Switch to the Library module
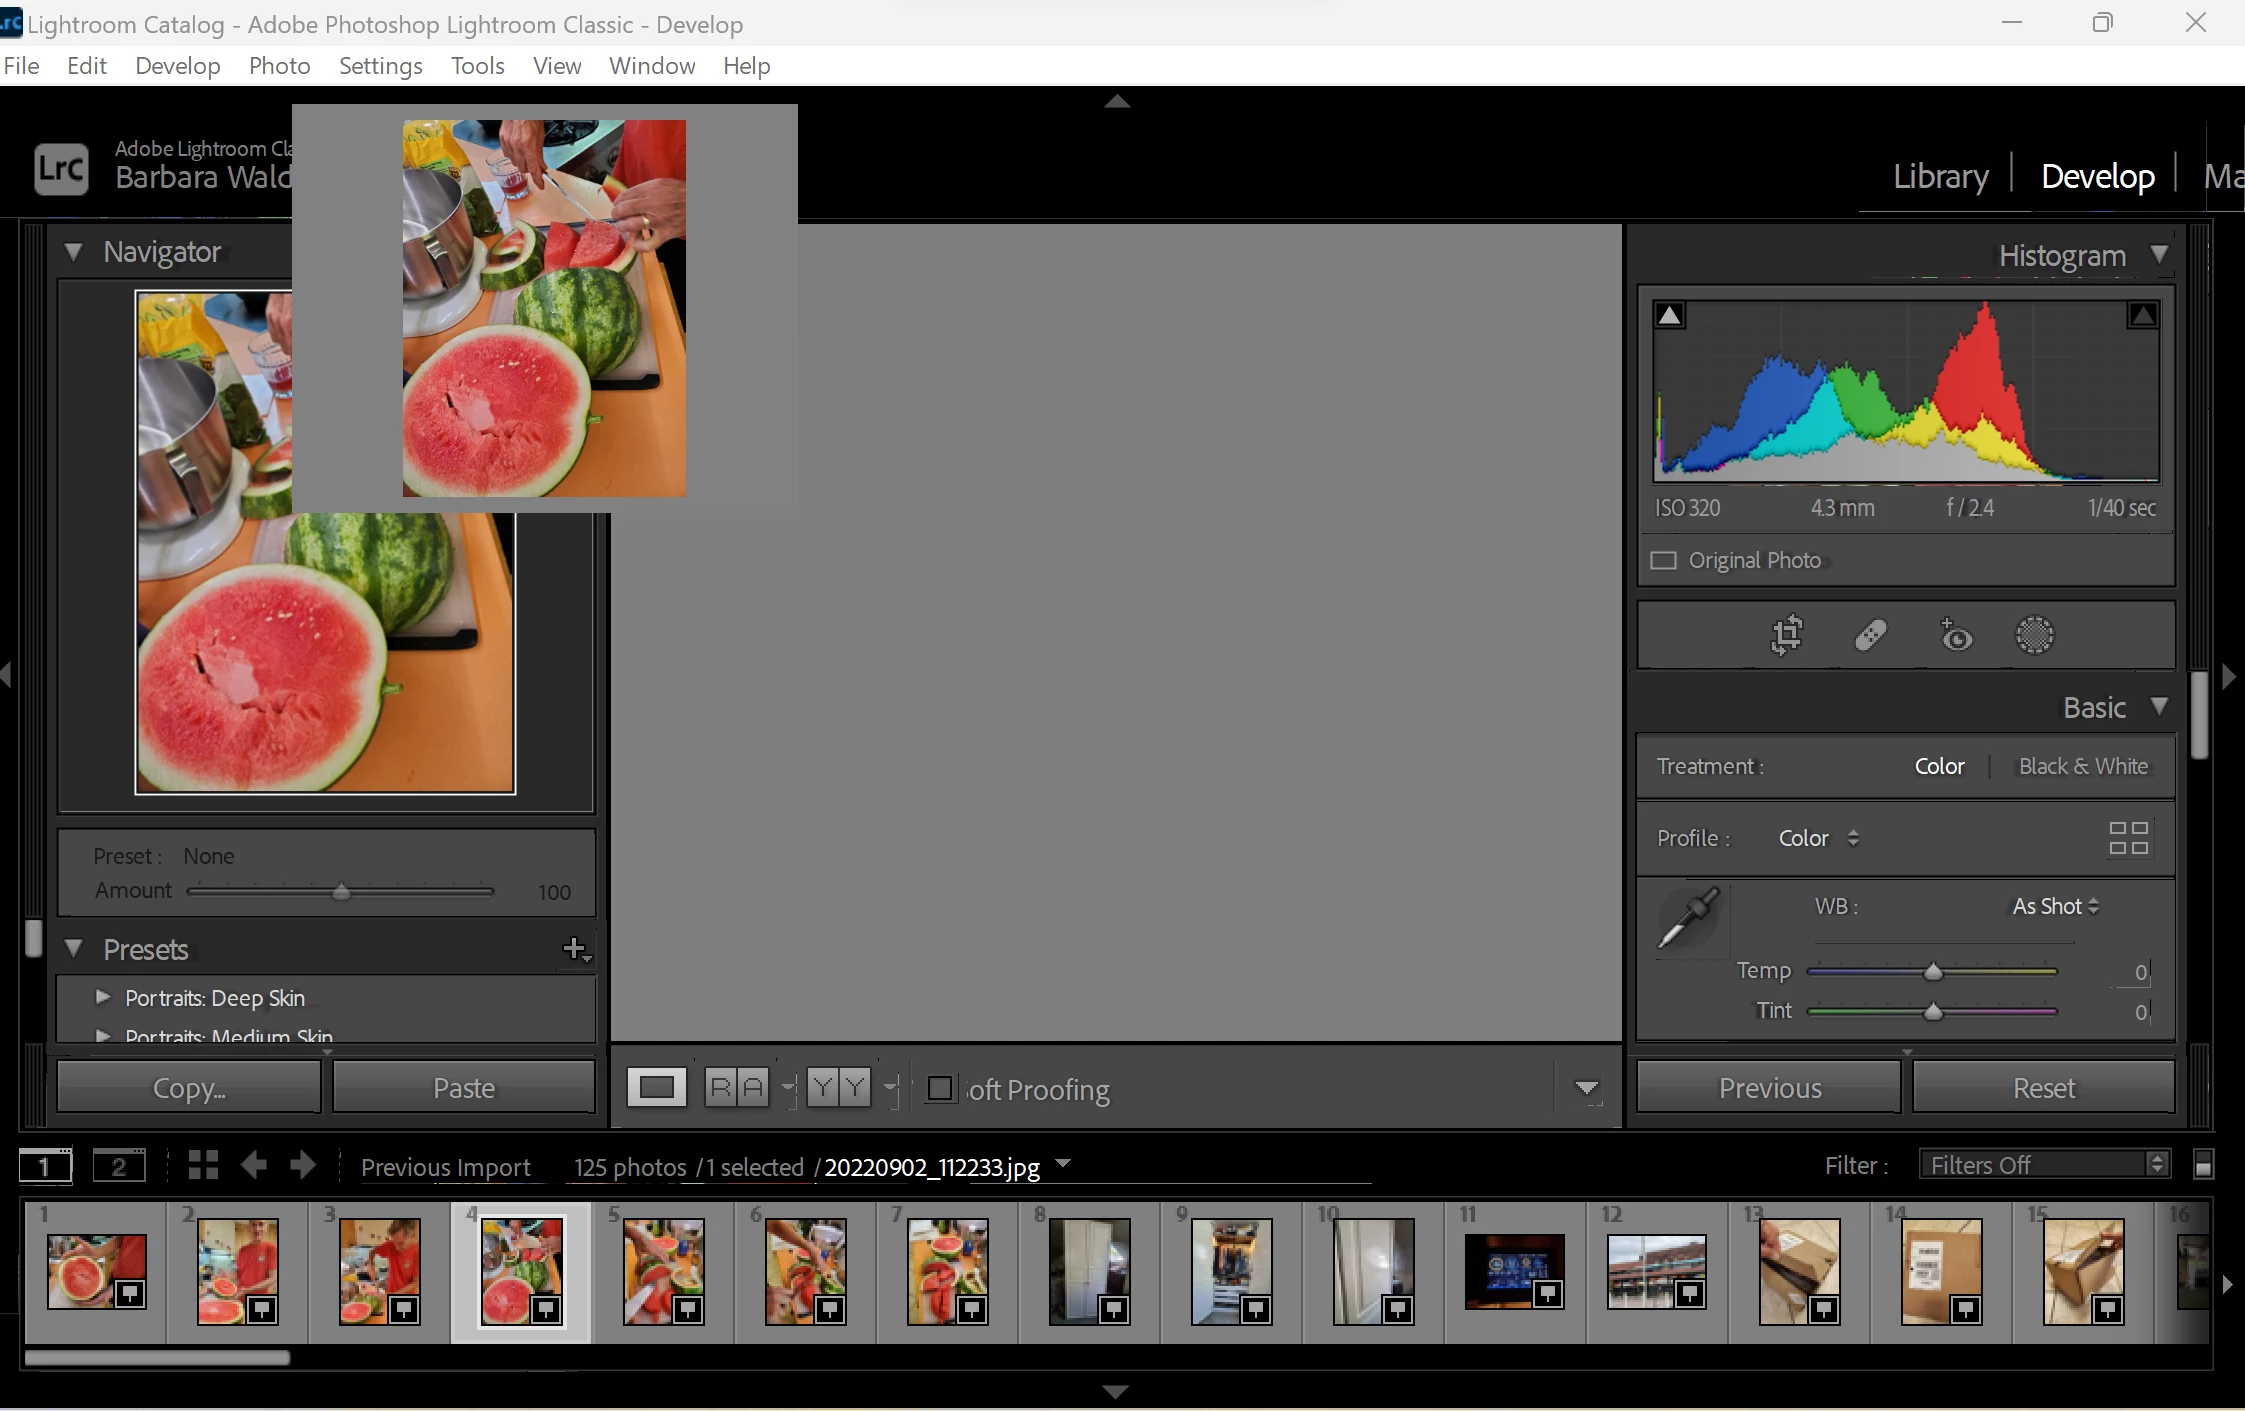The width and height of the screenshot is (2245, 1411). (x=1940, y=176)
